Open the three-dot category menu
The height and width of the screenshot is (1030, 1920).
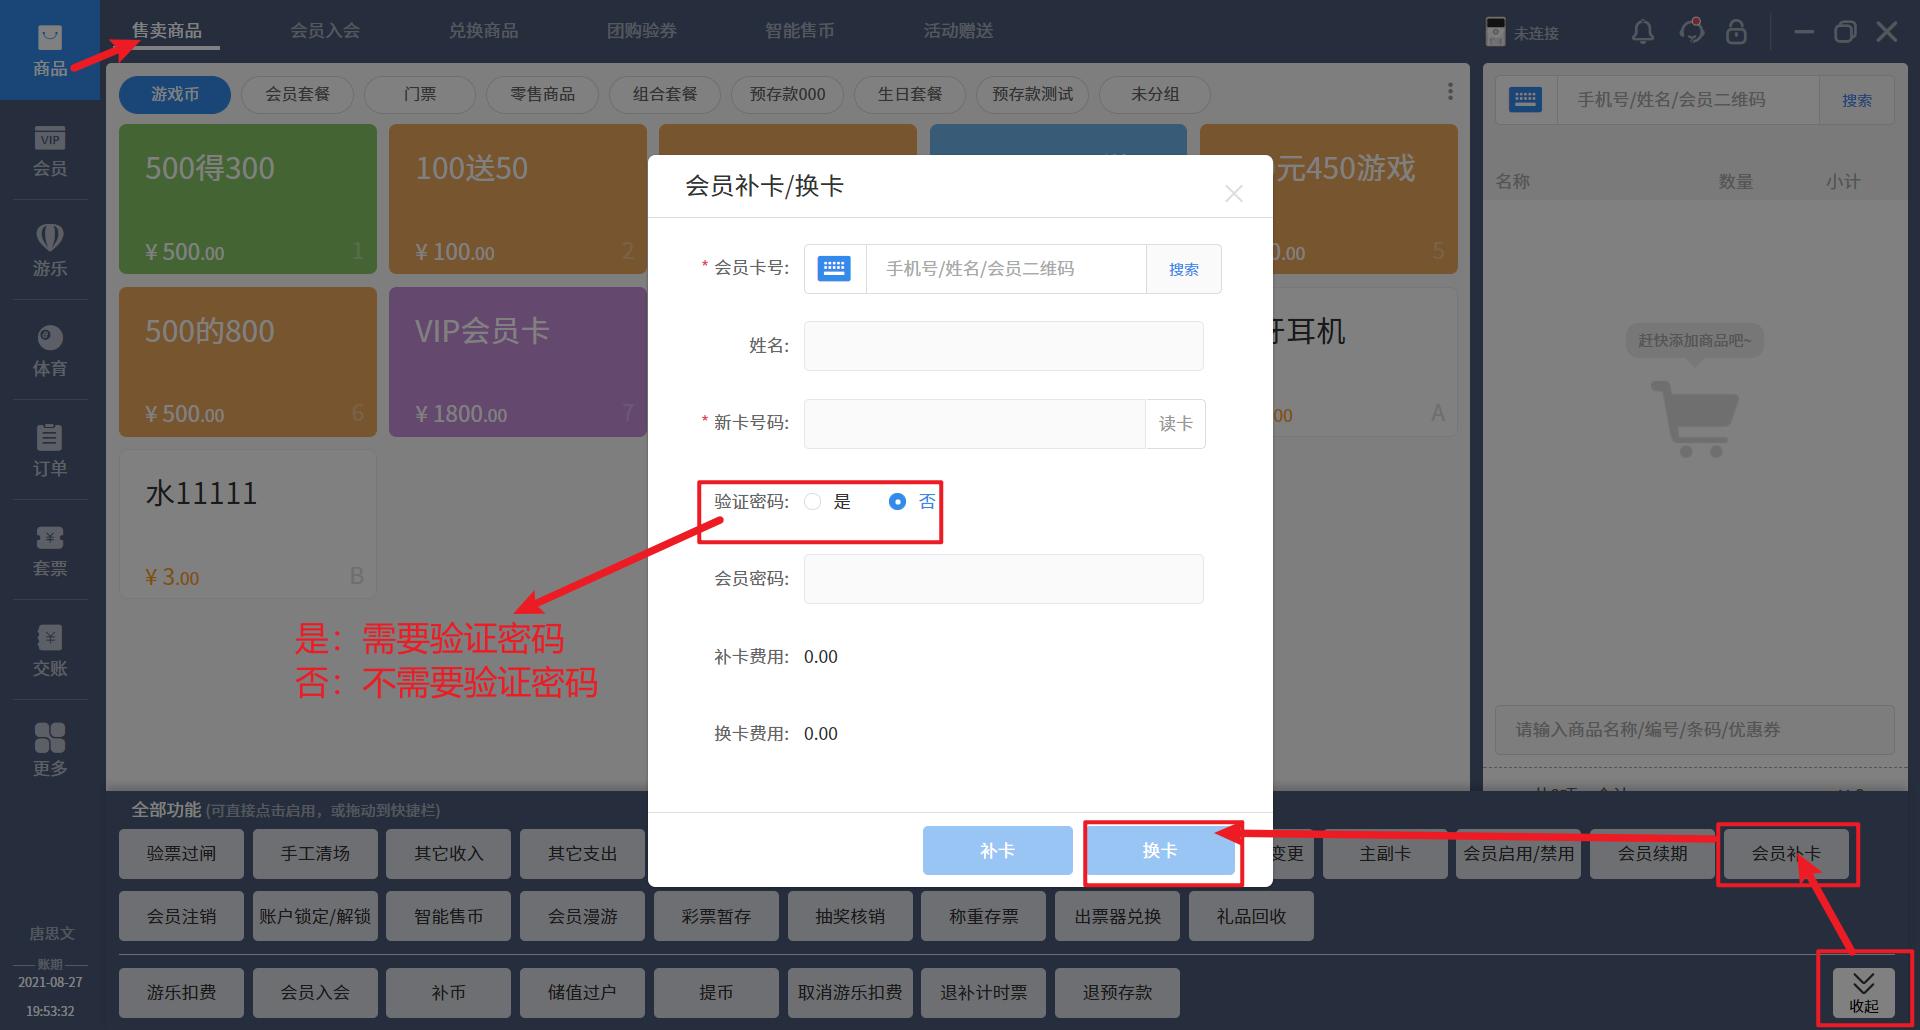pyautogui.click(x=1450, y=92)
